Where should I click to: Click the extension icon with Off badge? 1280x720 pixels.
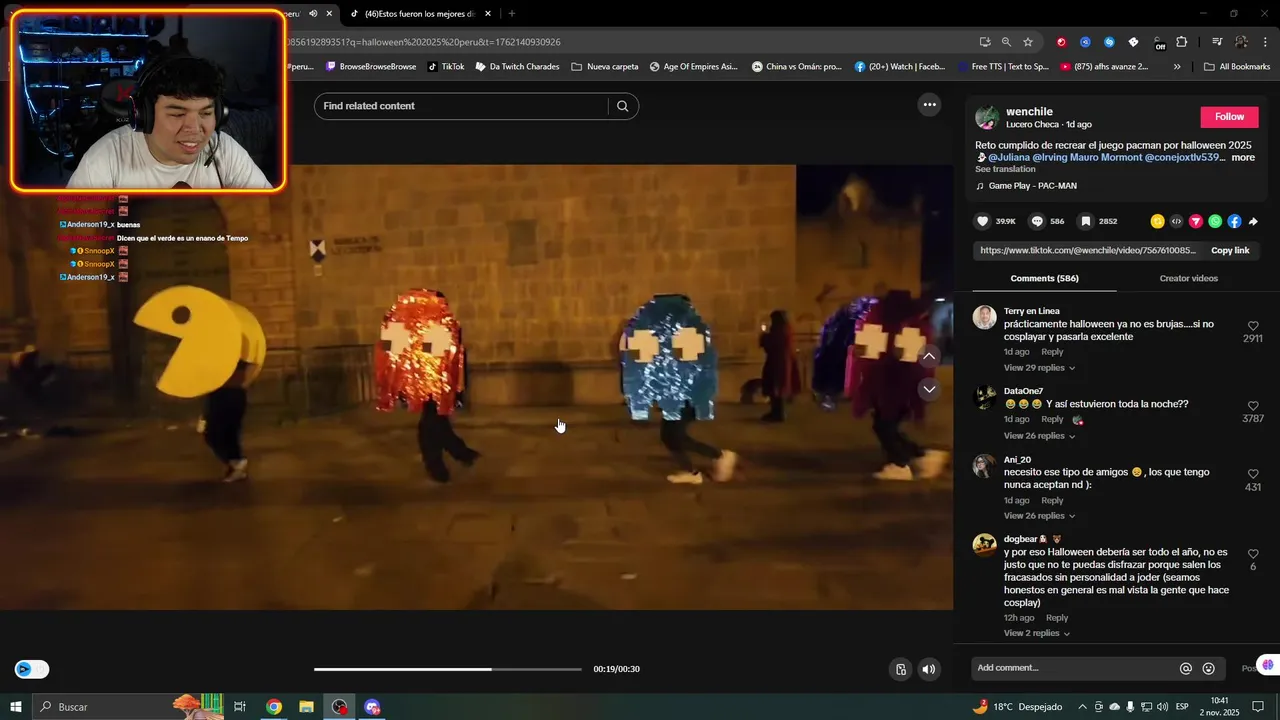pos(1159,42)
